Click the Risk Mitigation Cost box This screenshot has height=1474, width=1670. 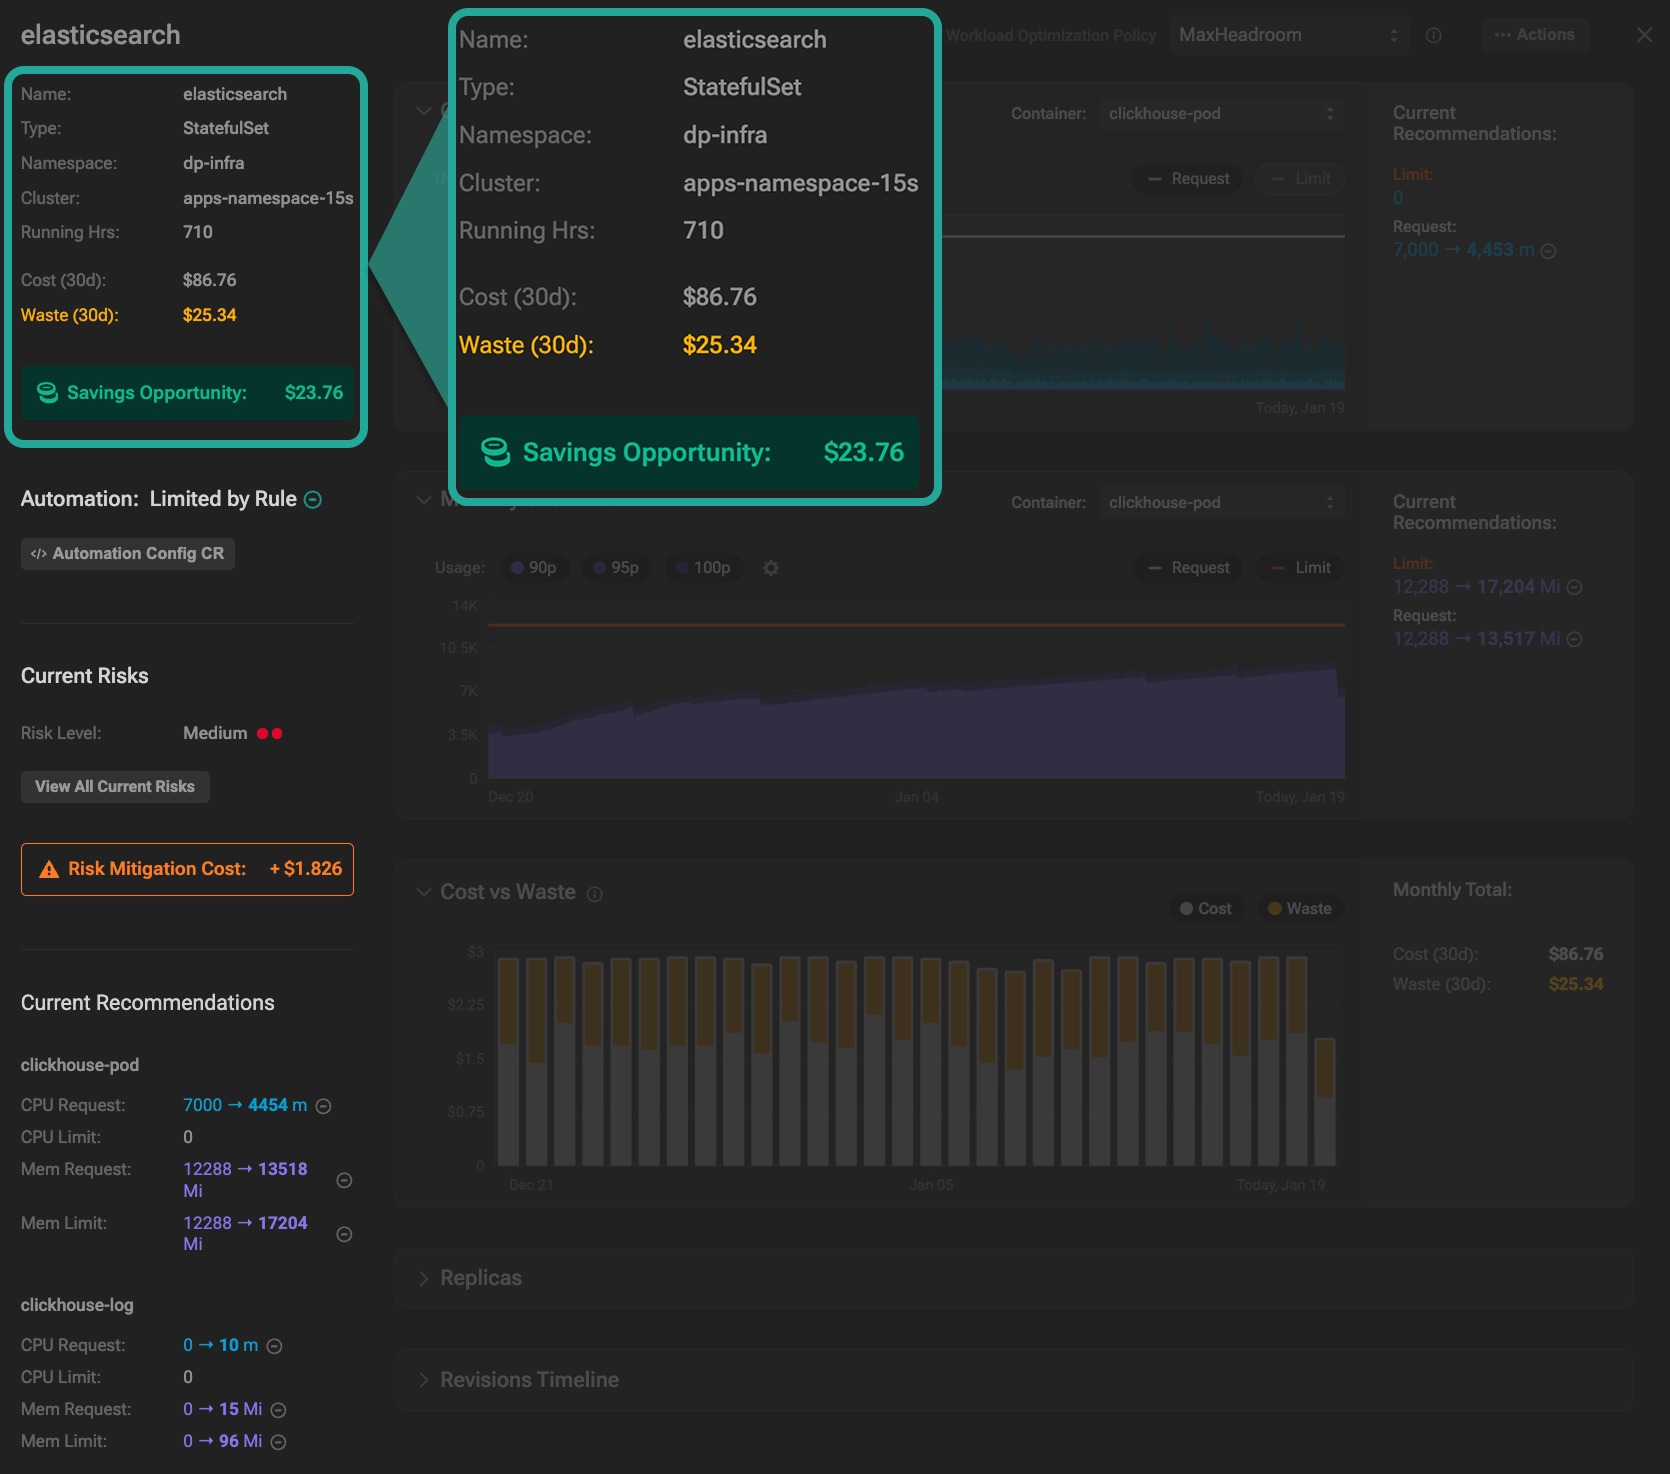click(x=187, y=870)
